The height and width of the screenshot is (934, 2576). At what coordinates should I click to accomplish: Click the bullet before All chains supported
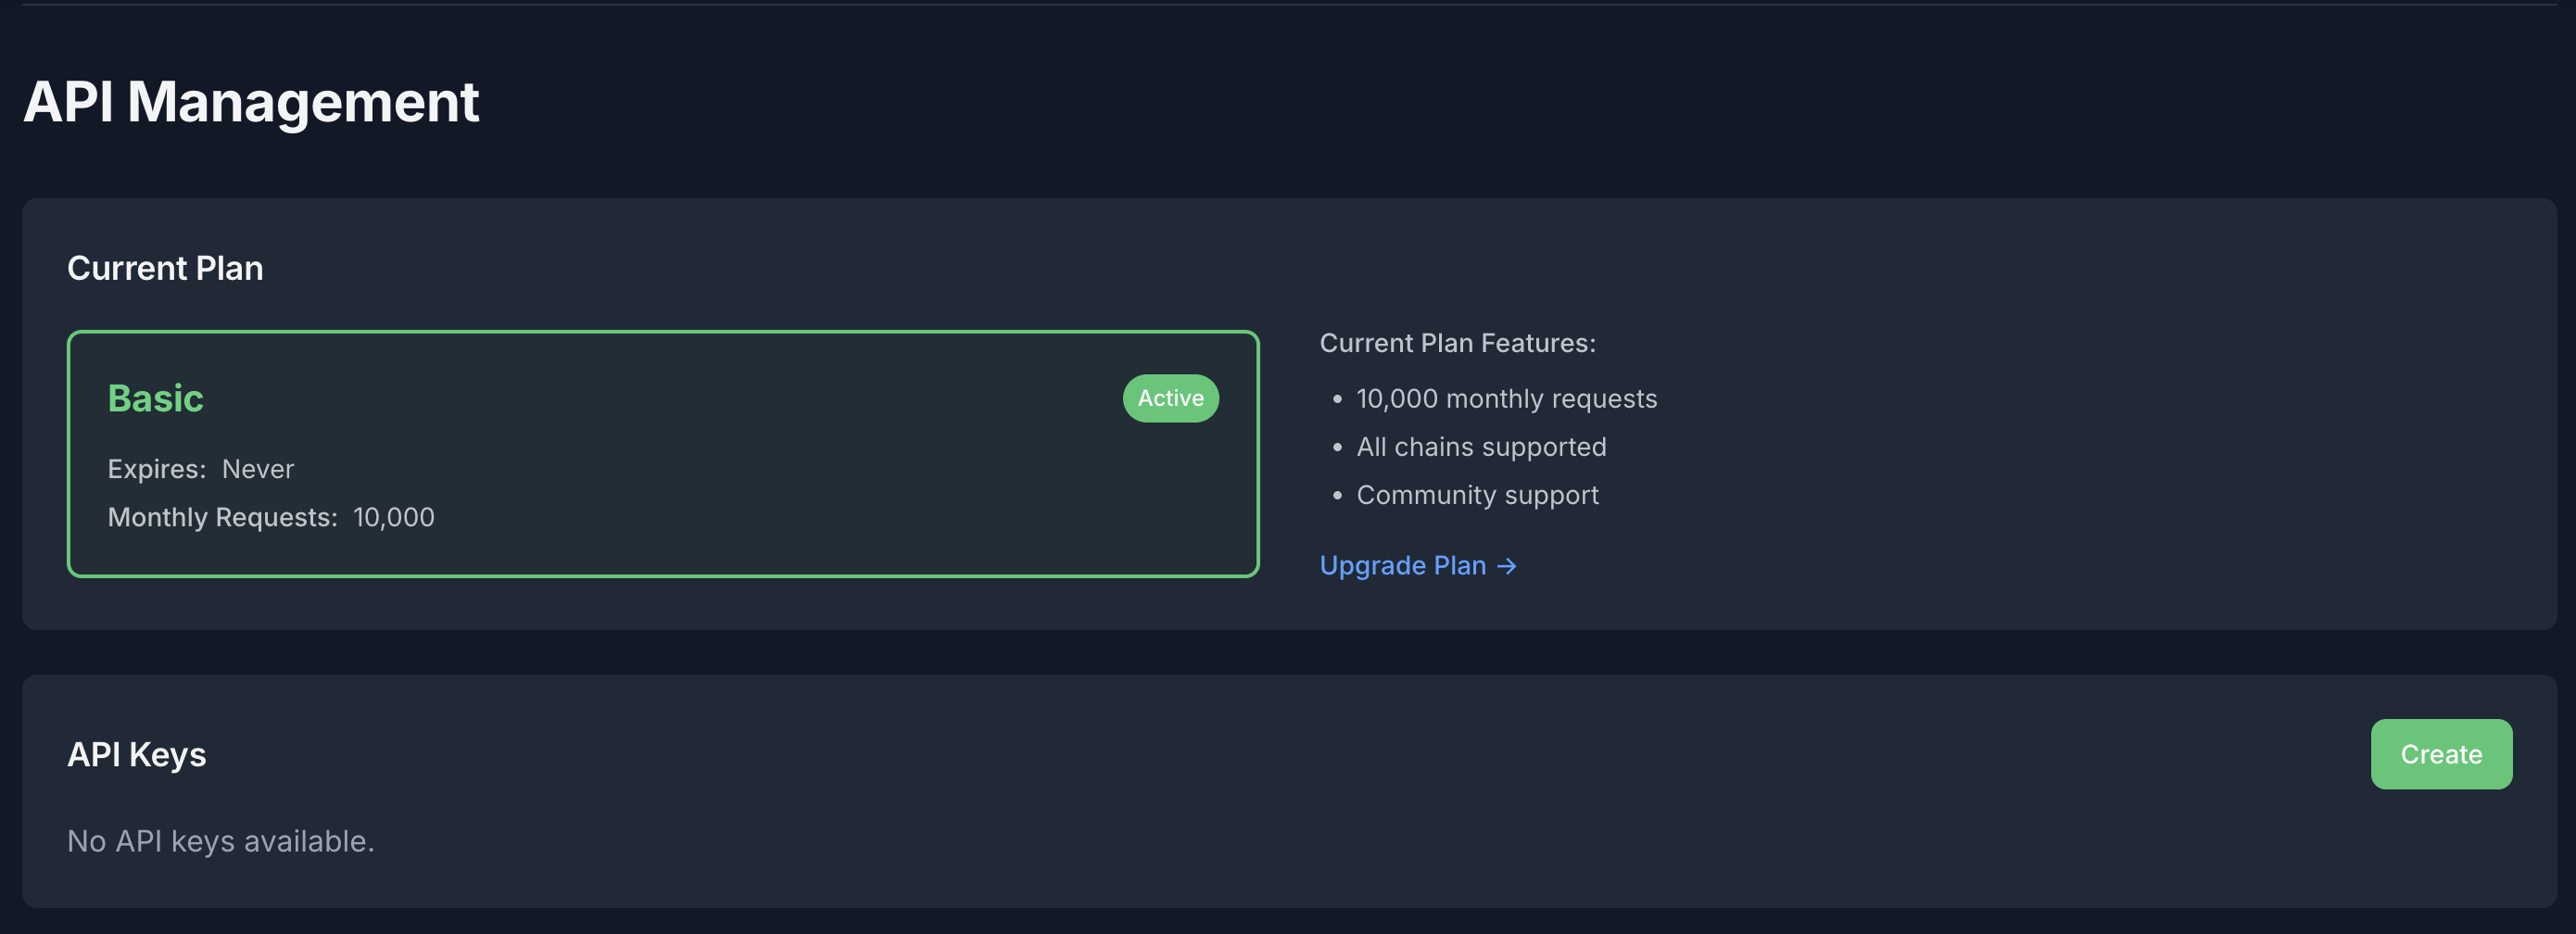coord(1337,448)
